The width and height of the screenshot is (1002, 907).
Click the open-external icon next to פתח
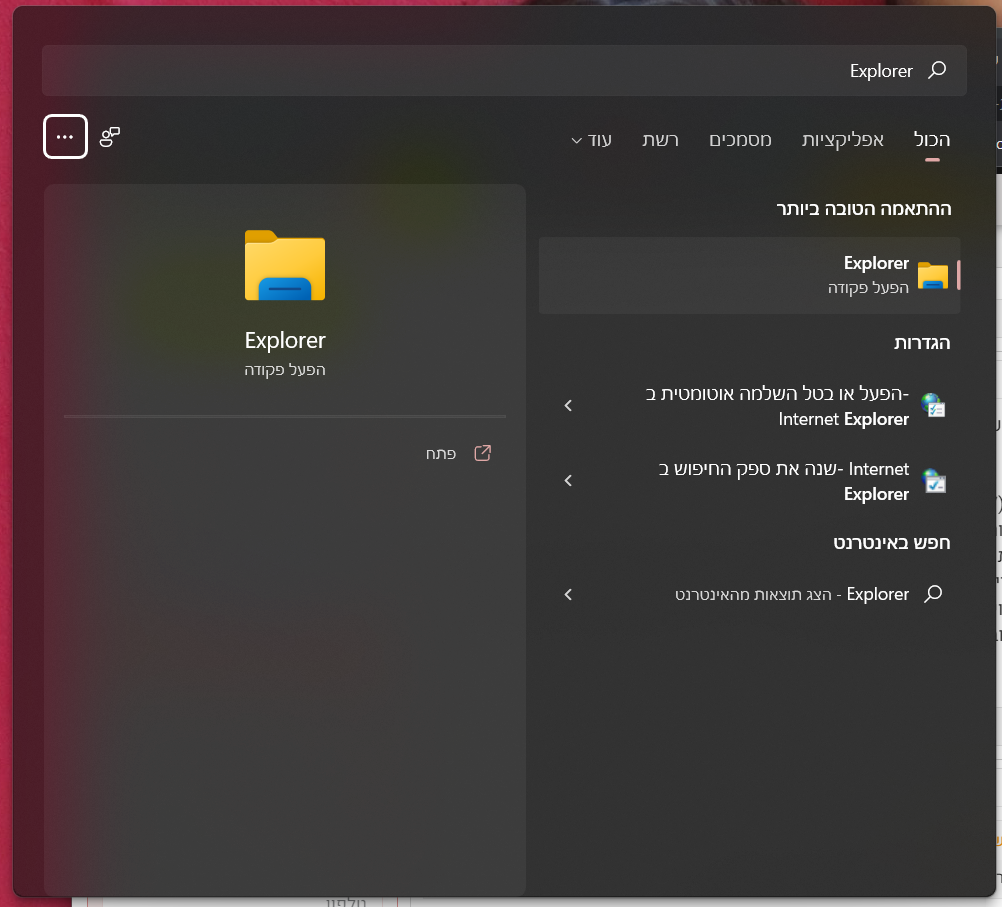pos(482,453)
